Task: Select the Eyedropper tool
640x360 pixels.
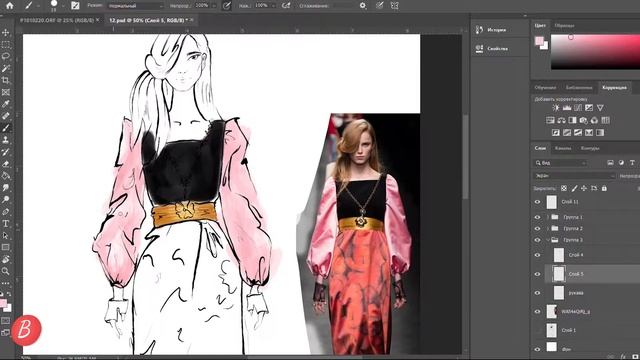Action: 6,104
